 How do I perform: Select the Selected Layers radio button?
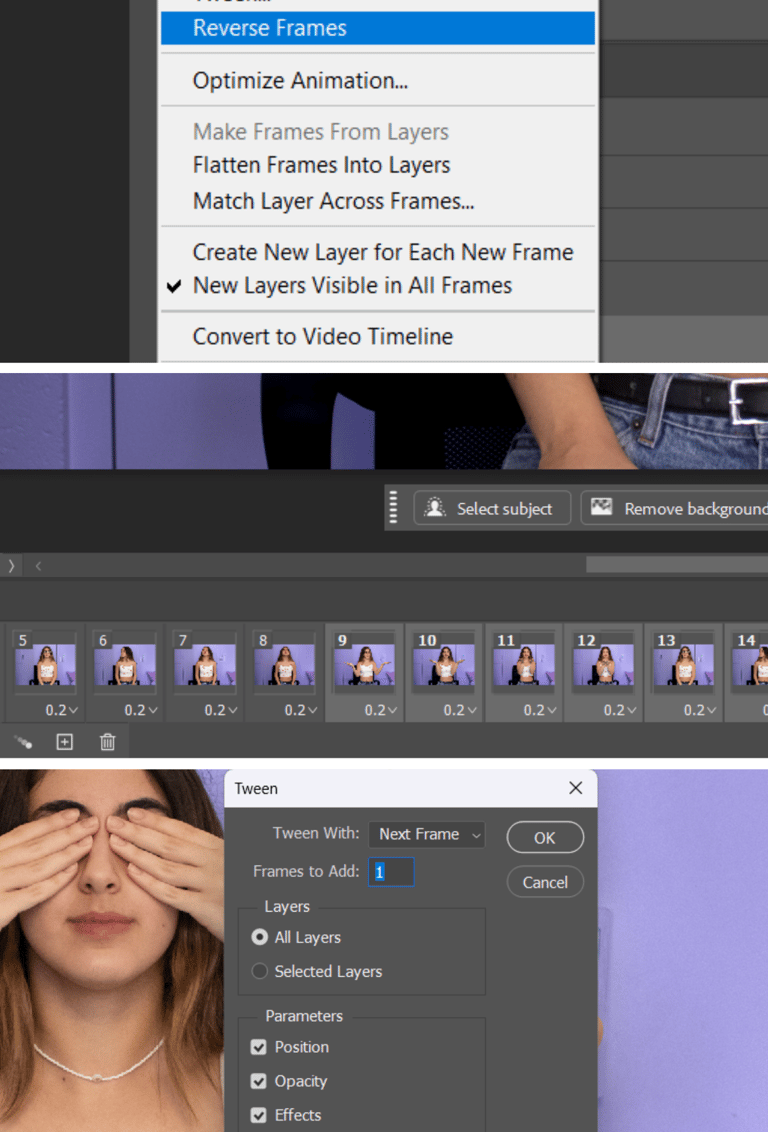[x=259, y=971]
